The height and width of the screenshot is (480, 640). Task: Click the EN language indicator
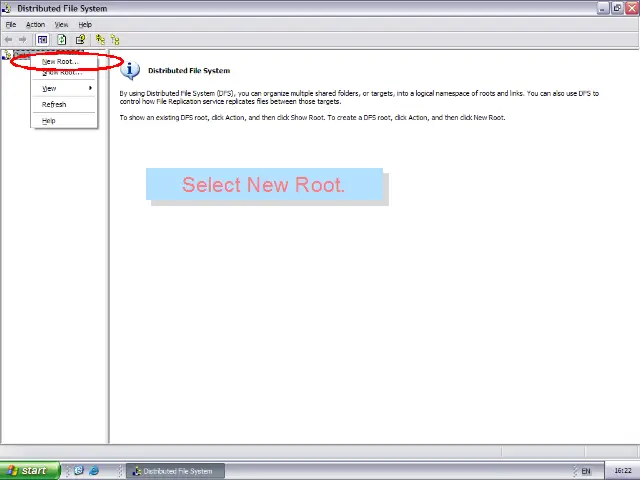pyautogui.click(x=586, y=471)
